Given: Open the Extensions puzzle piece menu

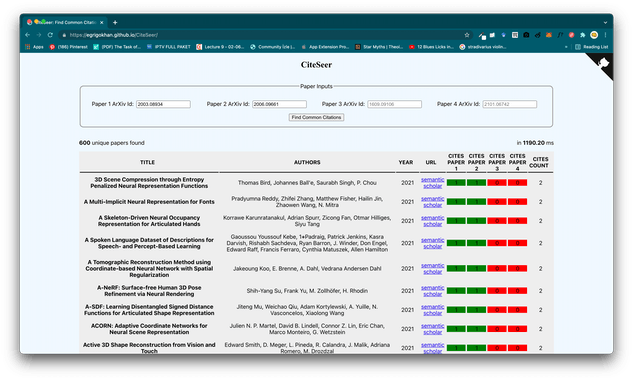Looking at the screenshot, I should [583, 35].
